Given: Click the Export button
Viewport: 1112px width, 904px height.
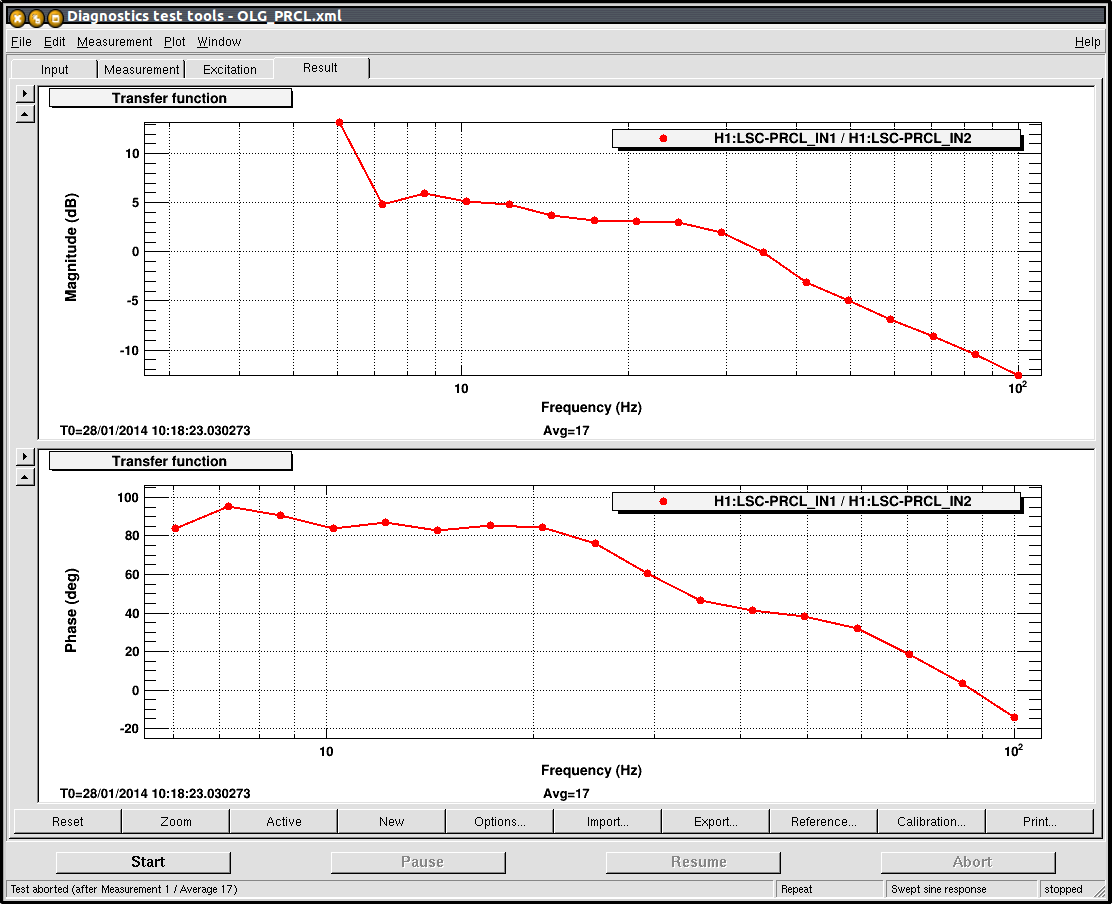Looking at the screenshot, I should click(716, 821).
